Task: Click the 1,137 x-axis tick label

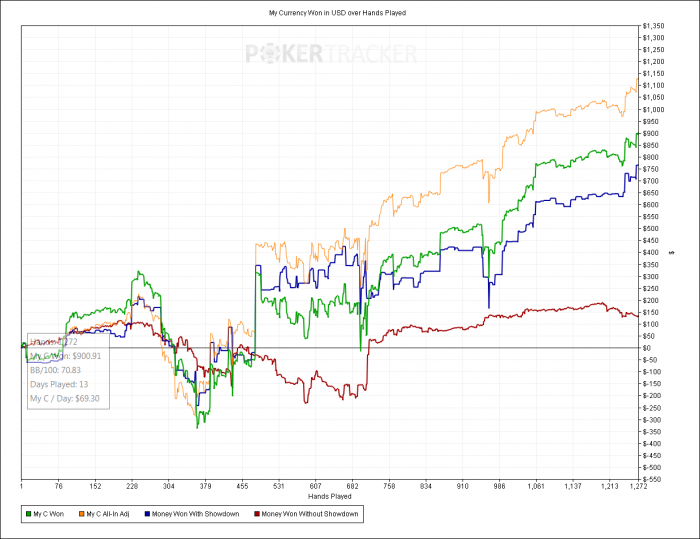Action: point(573,486)
